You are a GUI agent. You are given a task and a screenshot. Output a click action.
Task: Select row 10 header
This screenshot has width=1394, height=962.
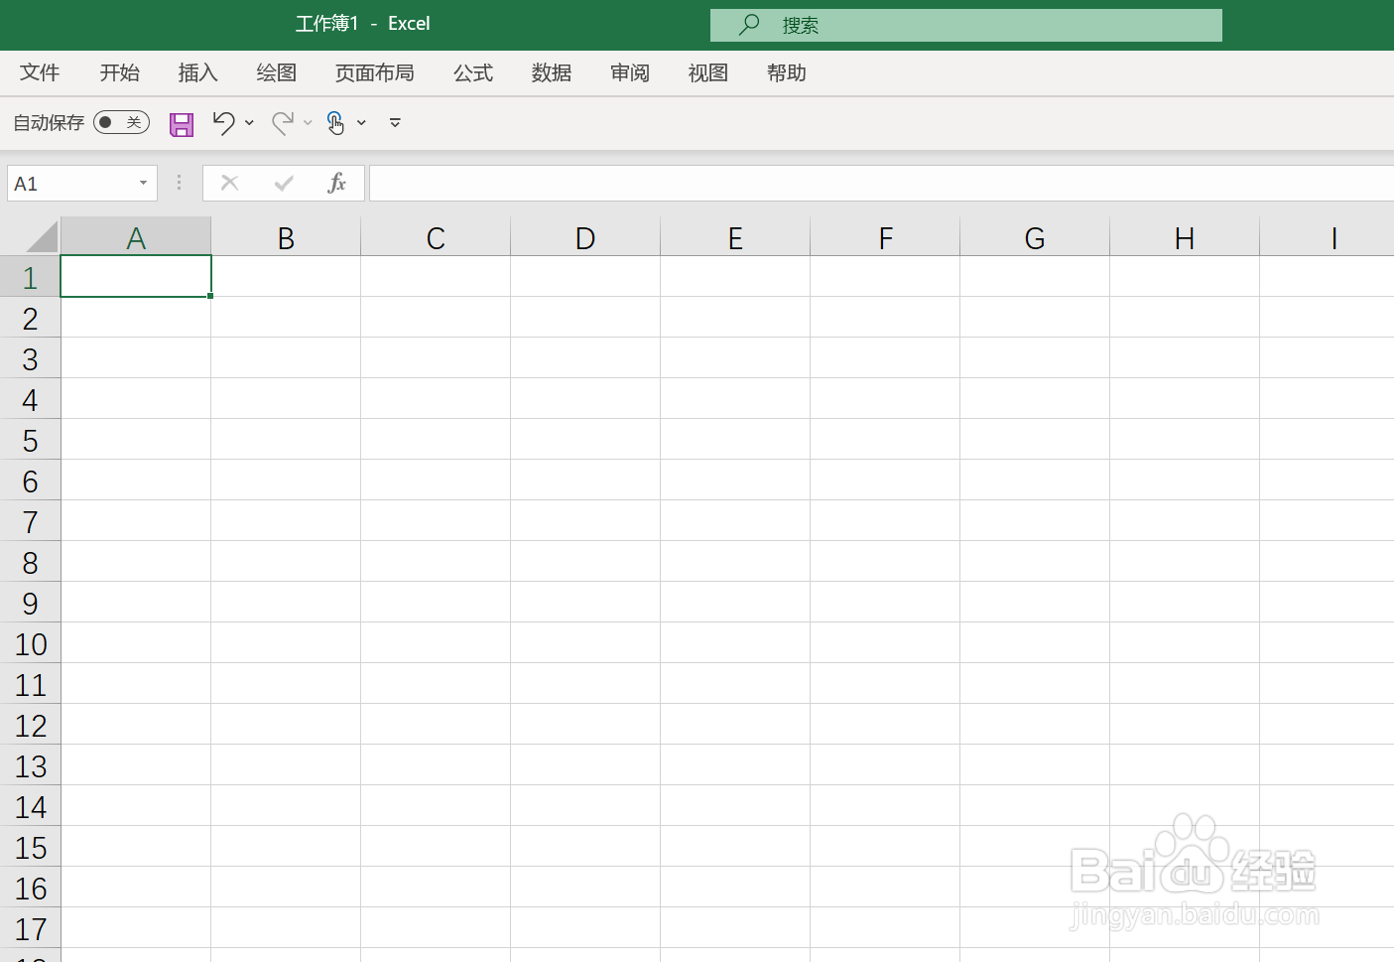coord(30,643)
